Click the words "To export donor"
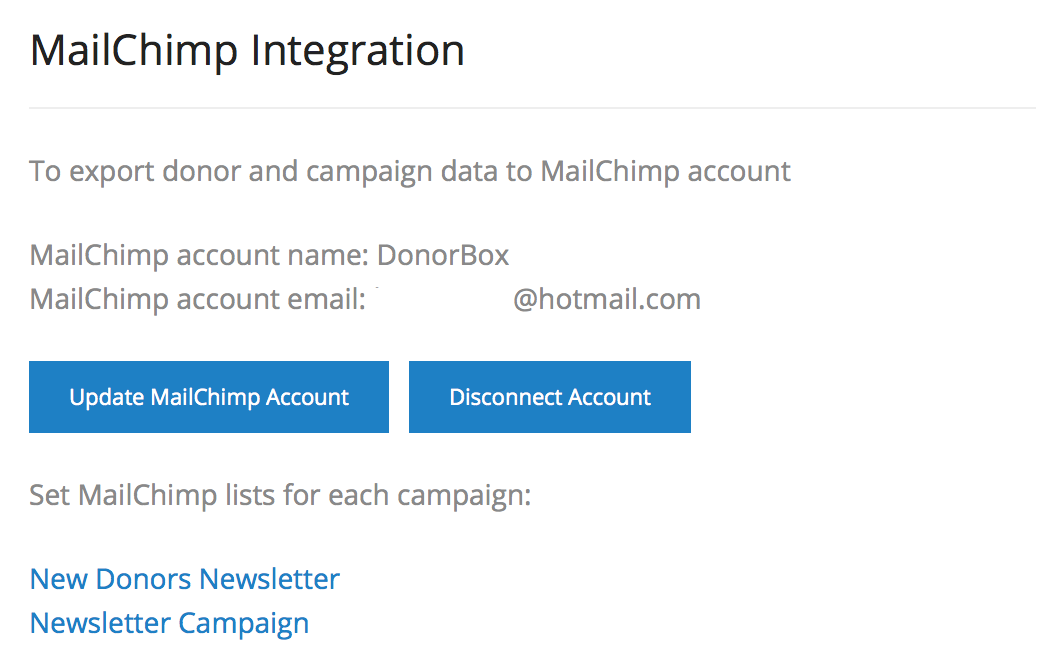This screenshot has height=665, width=1041. [x=130, y=171]
